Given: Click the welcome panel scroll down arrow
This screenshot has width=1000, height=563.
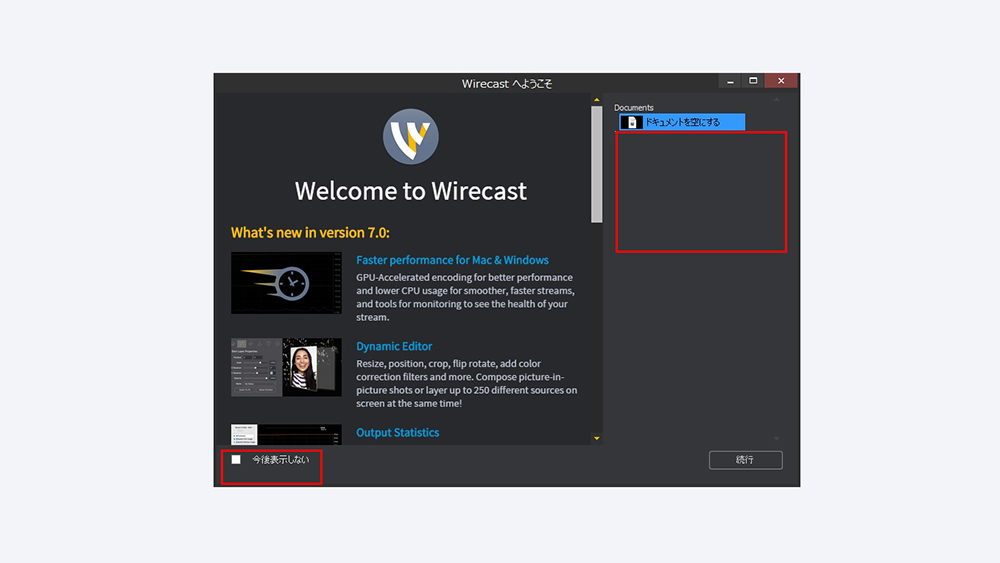Looking at the screenshot, I should pyautogui.click(x=596, y=438).
